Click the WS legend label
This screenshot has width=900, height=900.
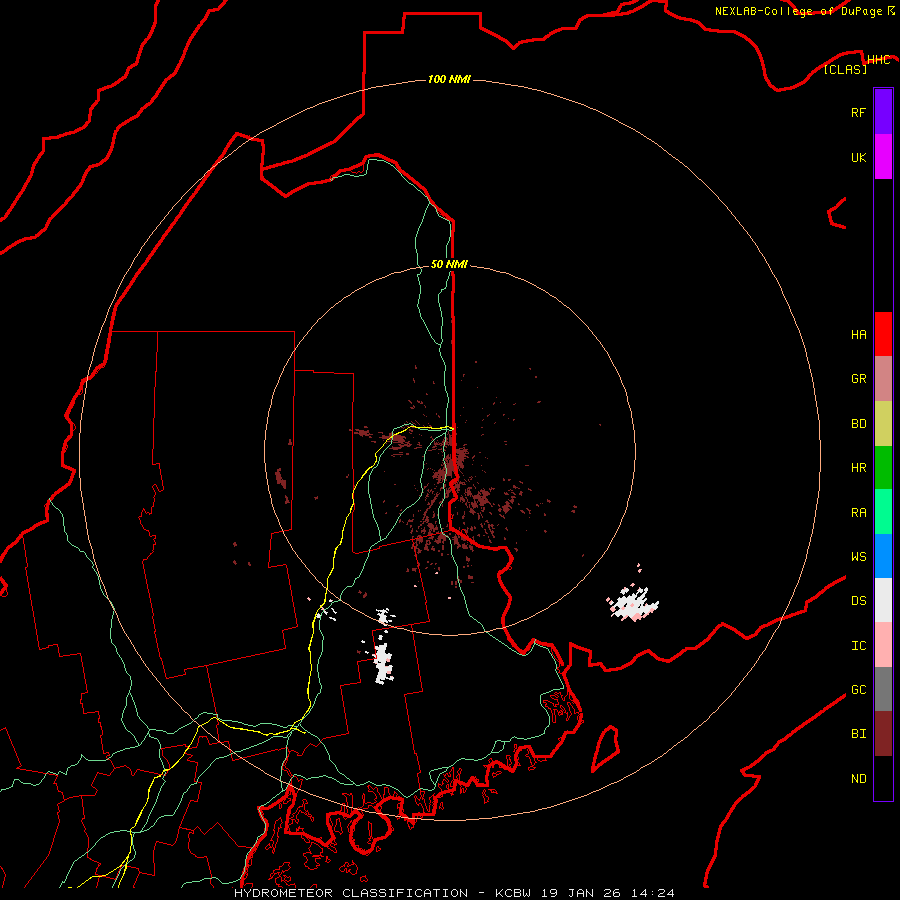pos(858,556)
